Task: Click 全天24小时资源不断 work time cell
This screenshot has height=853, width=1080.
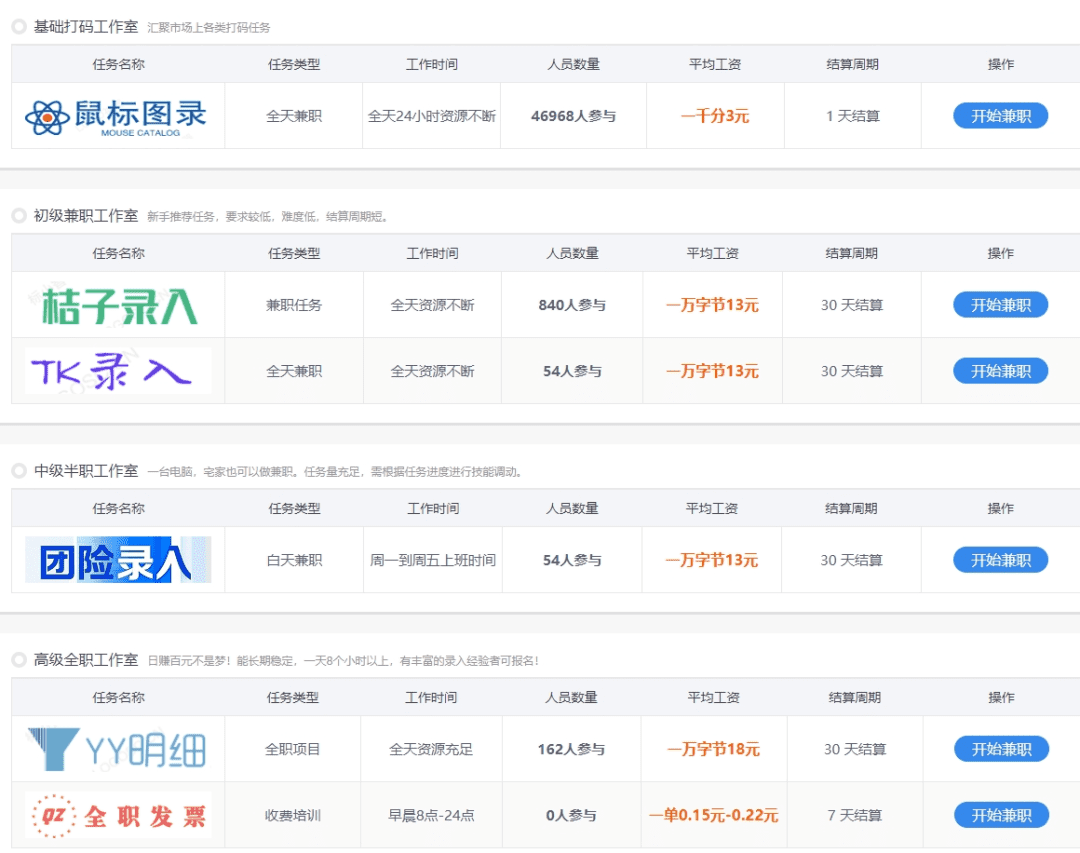Action: tap(432, 116)
